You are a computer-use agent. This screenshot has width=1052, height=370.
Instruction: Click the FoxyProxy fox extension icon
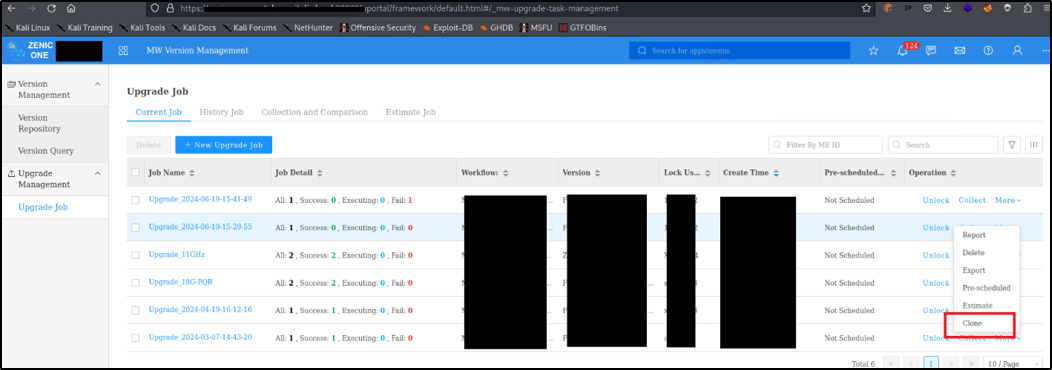987,9
